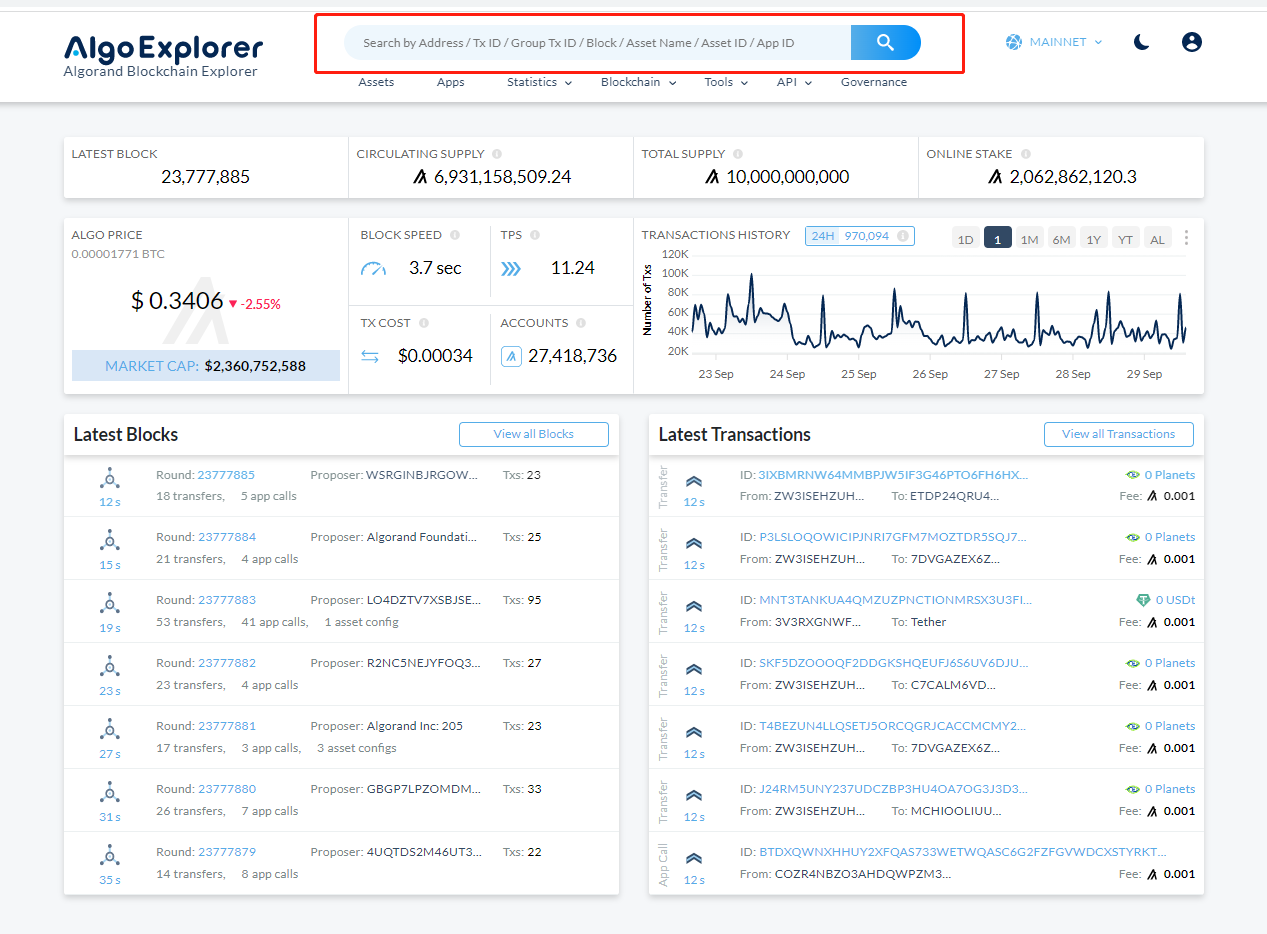Focus the search by address input field
The image size is (1267, 934).
(597, 43)
